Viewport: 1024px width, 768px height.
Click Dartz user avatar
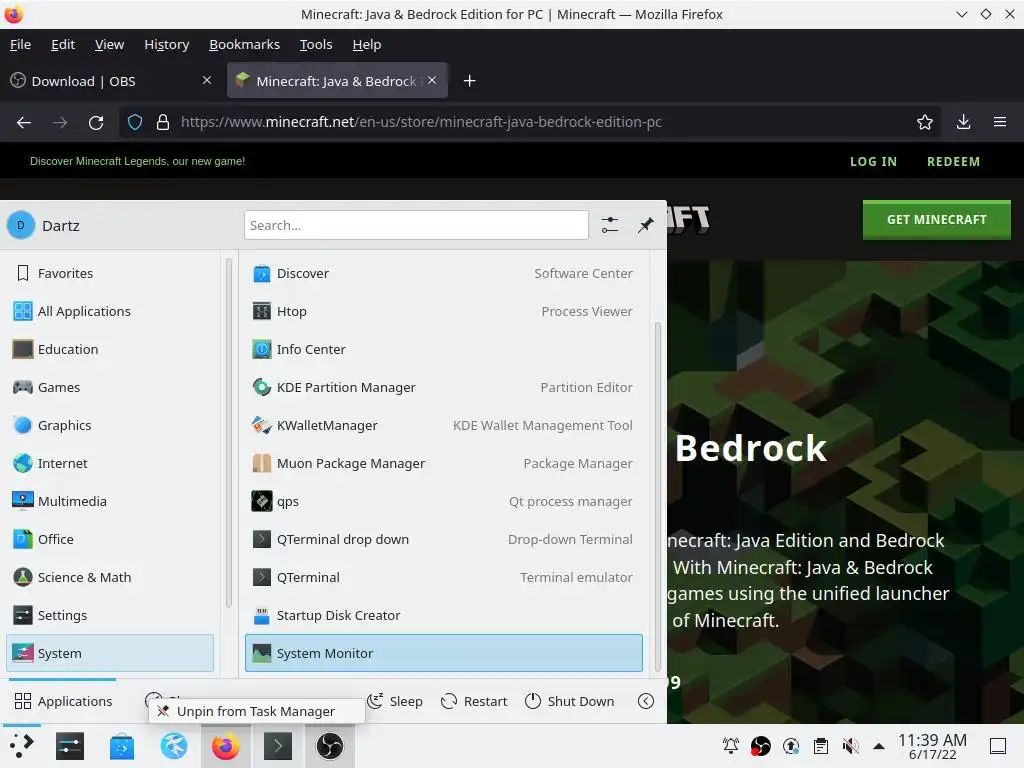tap(21, 225)
